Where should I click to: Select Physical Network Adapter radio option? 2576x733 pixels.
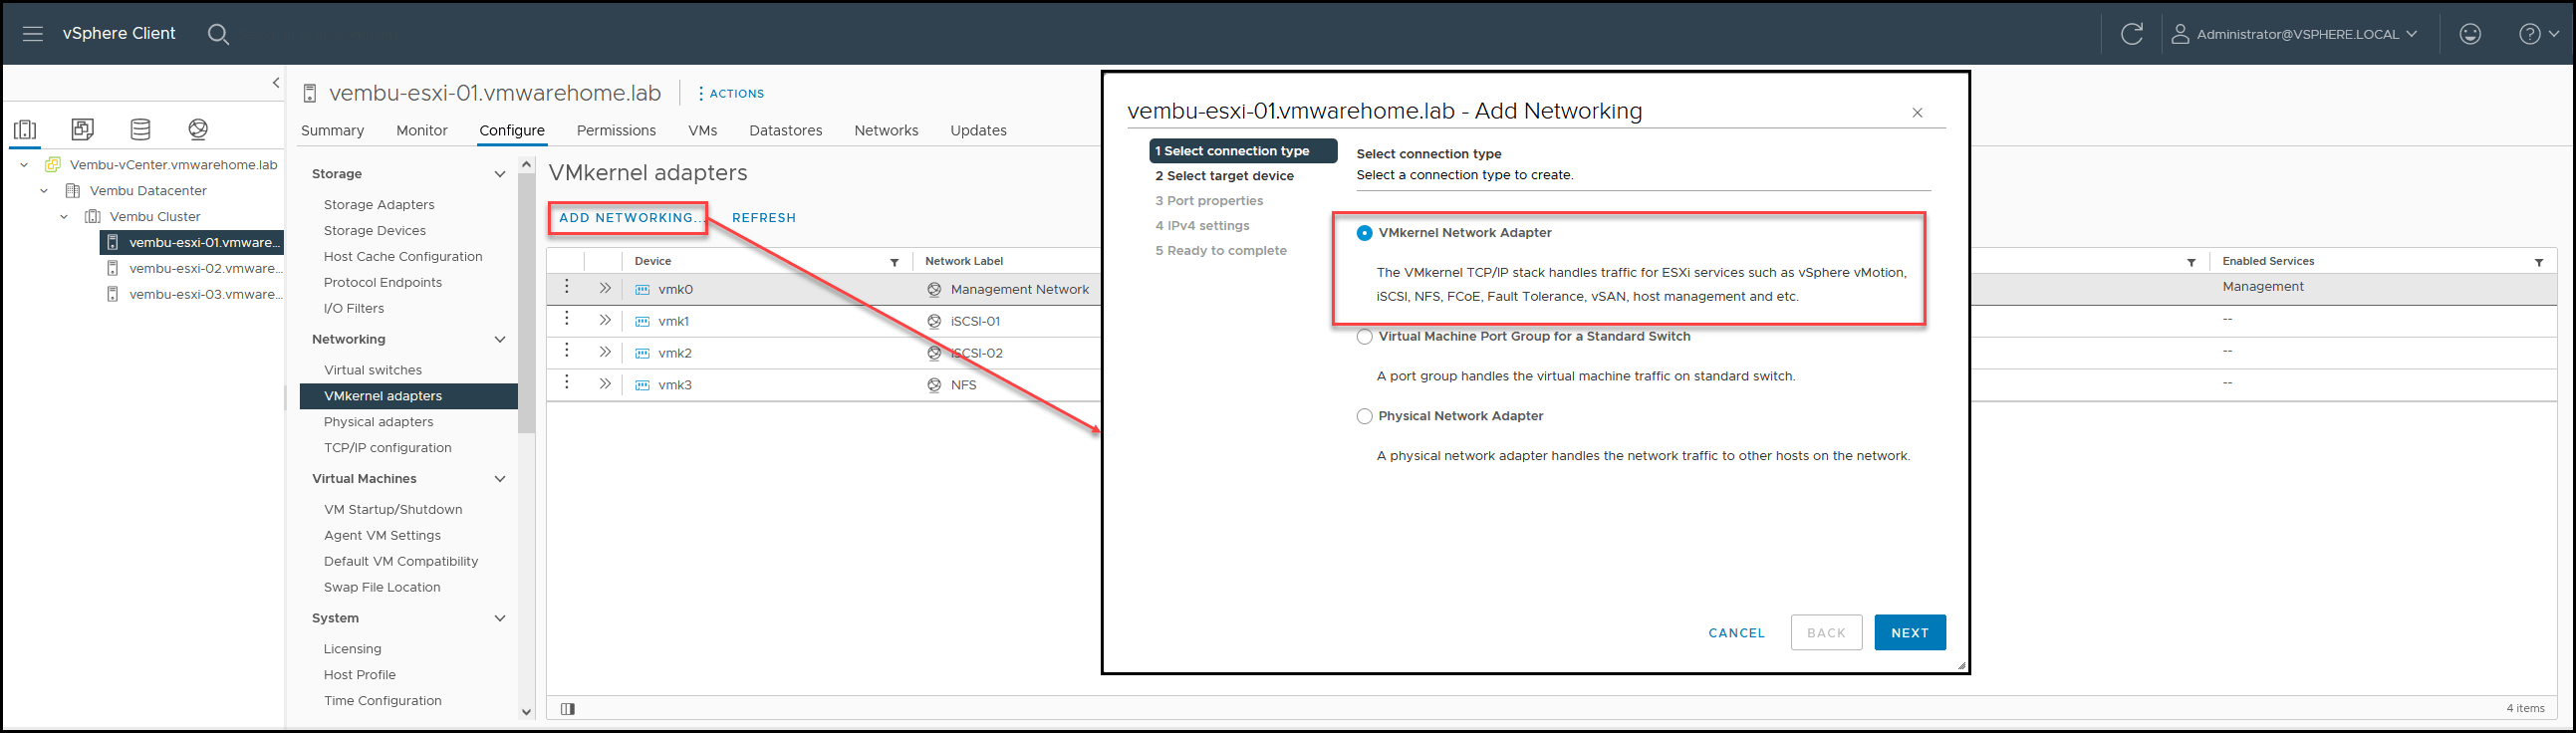coord(1364,416)
